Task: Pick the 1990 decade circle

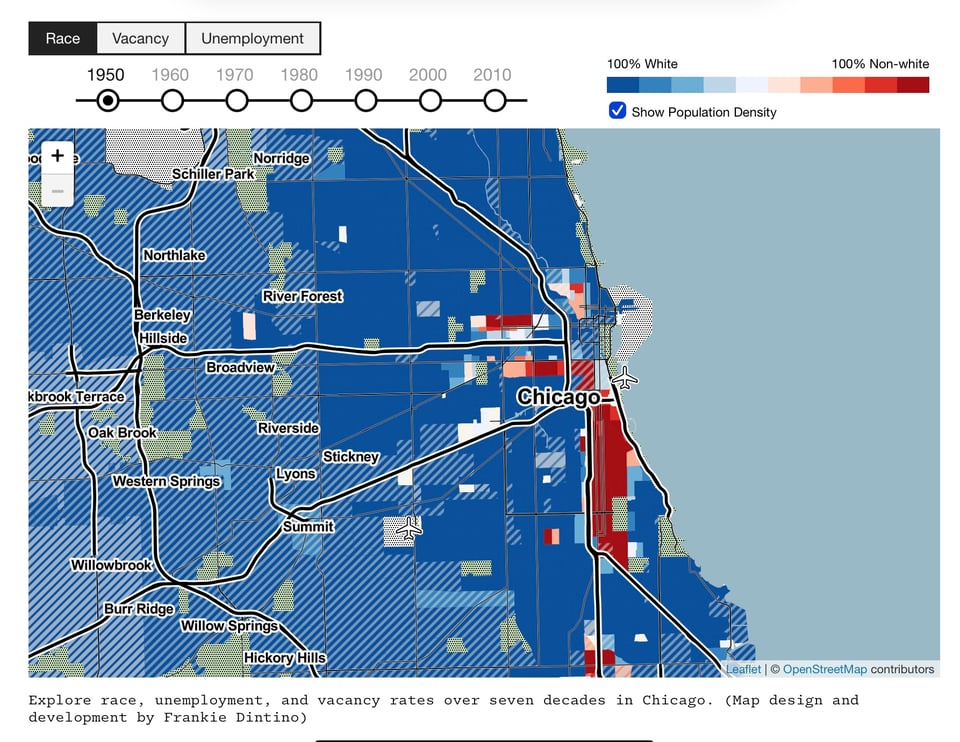Action: (x=366, y=101)
